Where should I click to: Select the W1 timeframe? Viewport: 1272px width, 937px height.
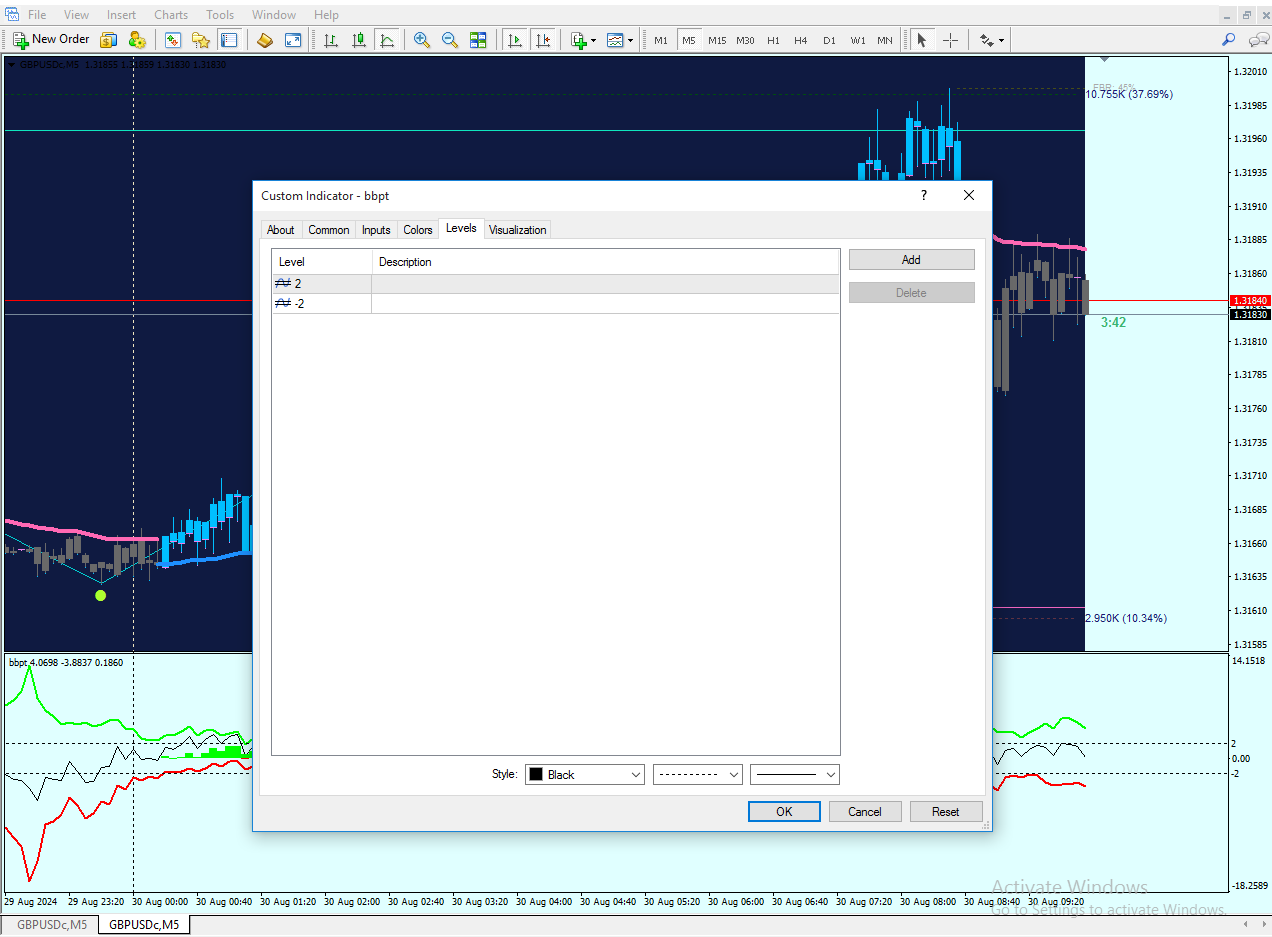[x=858, y=41]
